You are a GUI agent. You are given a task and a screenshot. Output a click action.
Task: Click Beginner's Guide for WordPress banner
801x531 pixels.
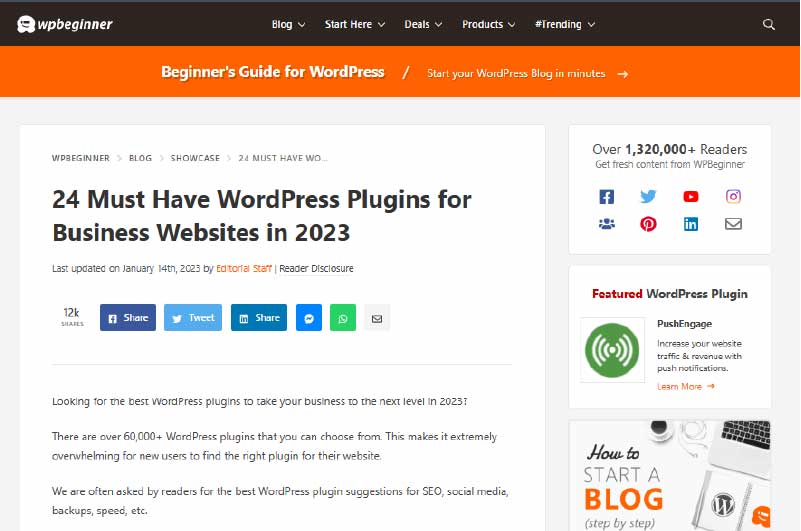pyautogui.click(x=273, y=72)
